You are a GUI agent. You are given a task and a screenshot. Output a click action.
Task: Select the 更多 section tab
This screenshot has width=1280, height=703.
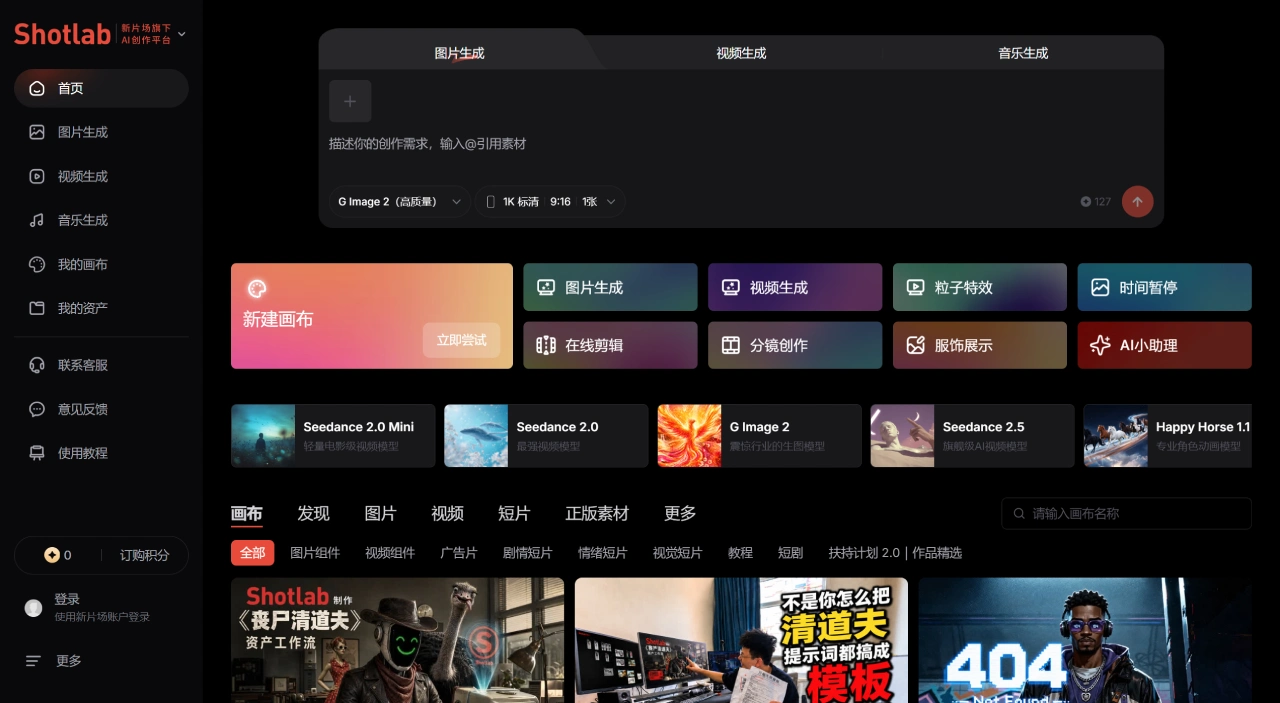tap(680, 513)
